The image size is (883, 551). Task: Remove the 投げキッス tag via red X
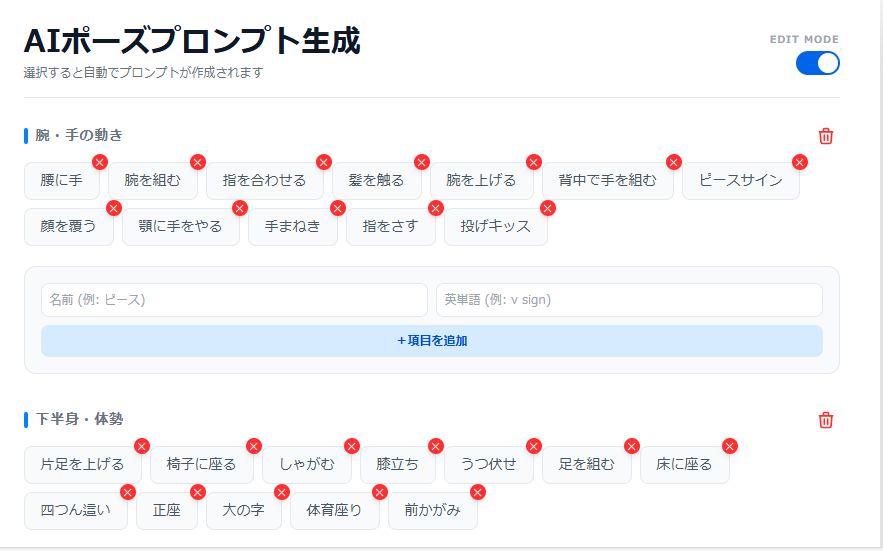coord(547,208)
